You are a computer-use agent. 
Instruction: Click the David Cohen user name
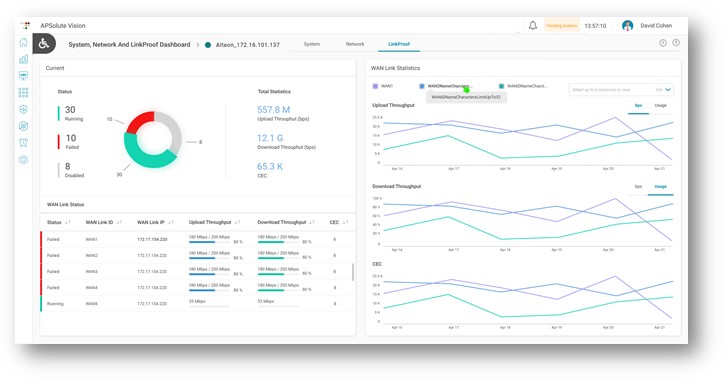[656, 26]
